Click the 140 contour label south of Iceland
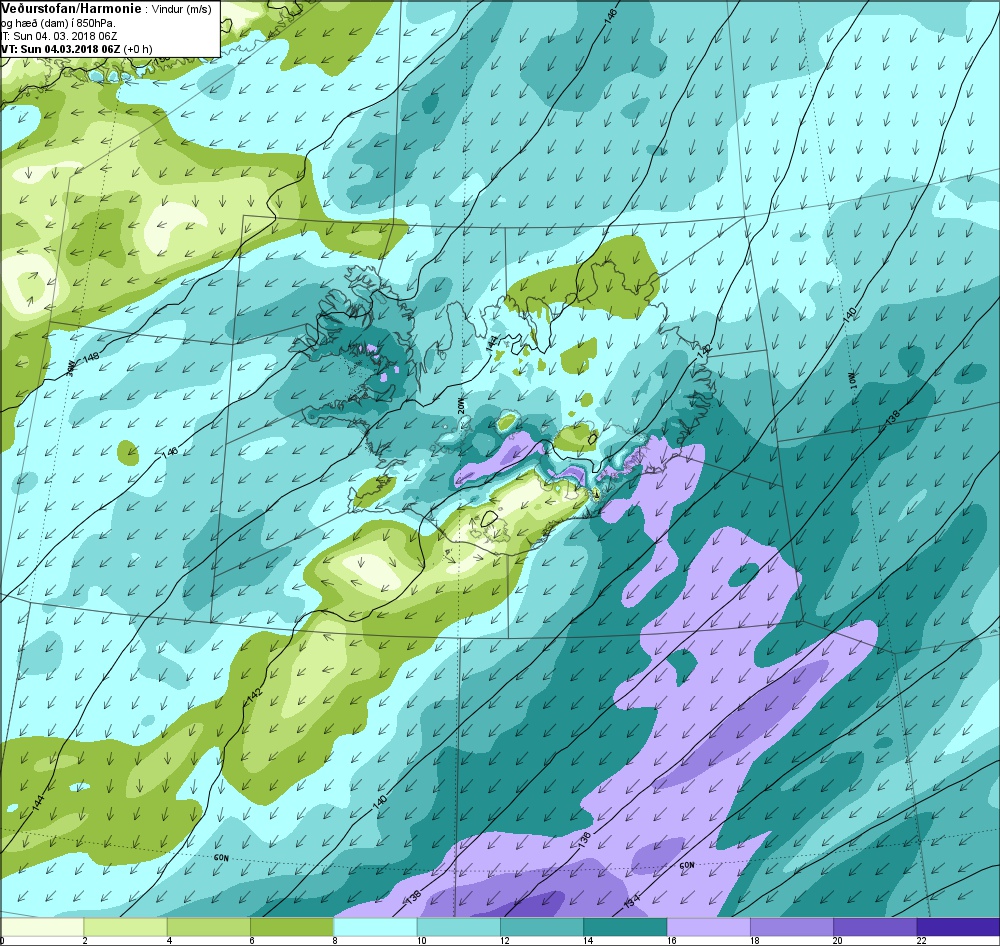1000x946 pixels. 380,802
